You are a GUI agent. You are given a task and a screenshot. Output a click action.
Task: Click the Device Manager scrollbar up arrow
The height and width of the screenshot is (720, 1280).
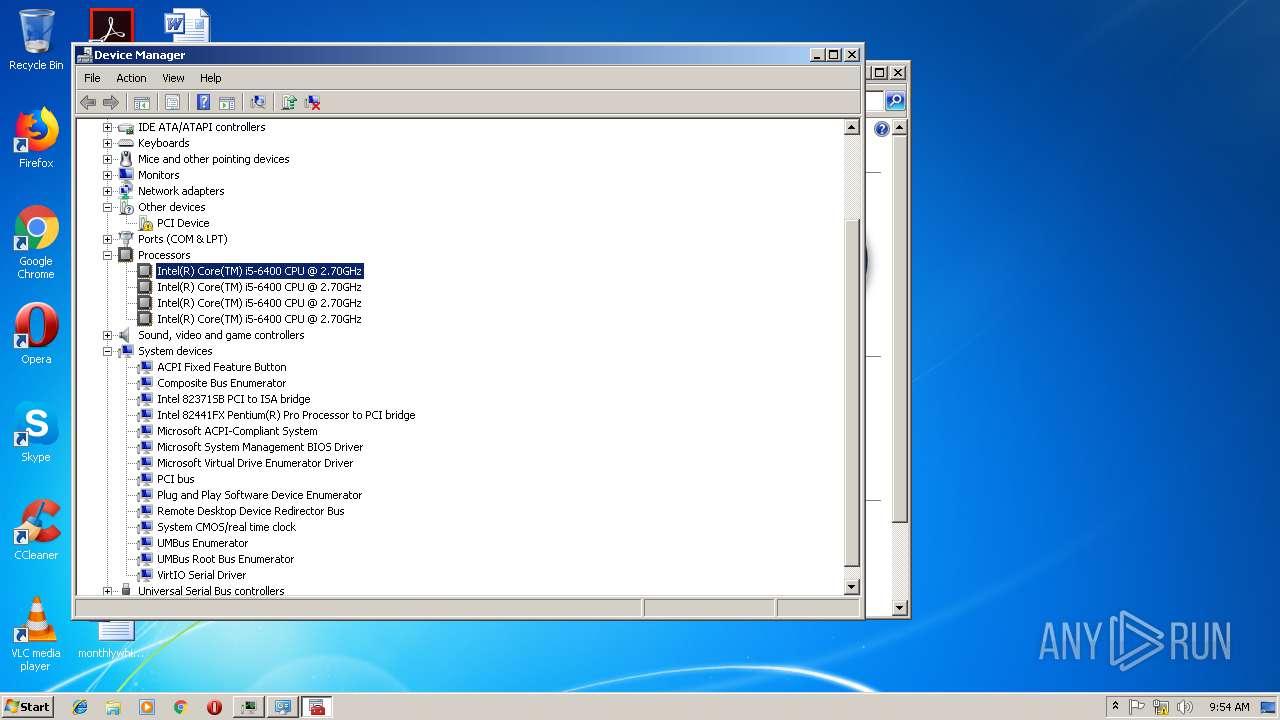click(852, 127)
